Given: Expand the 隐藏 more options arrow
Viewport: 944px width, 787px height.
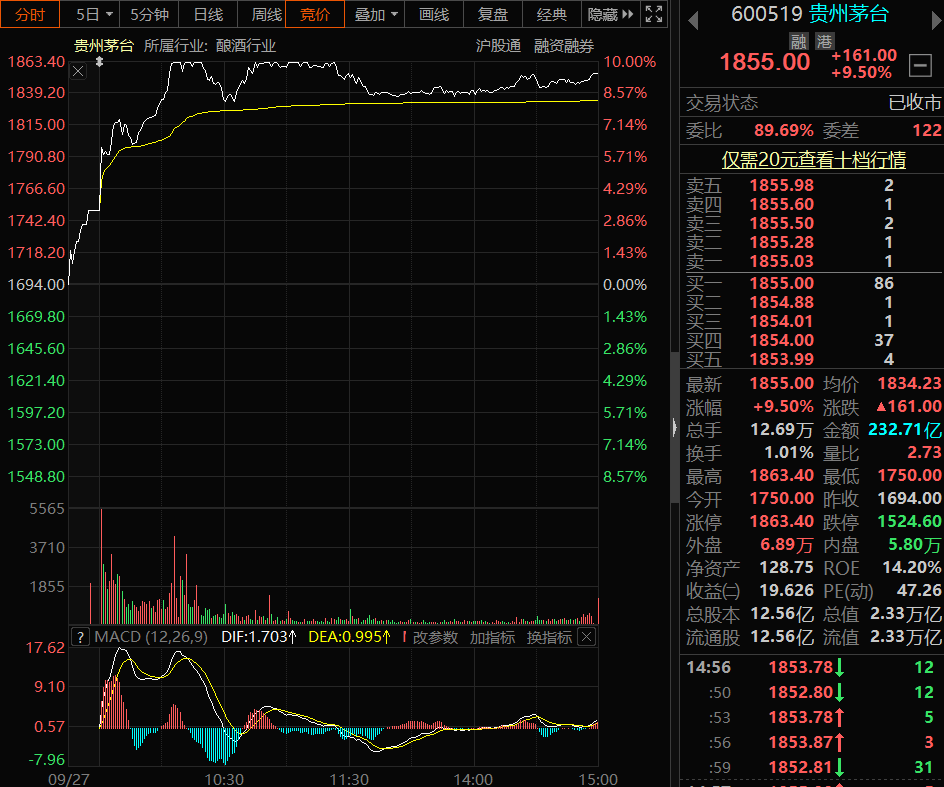Looking at the screenshot, I should pyautogui.click(x=611, y=14).
